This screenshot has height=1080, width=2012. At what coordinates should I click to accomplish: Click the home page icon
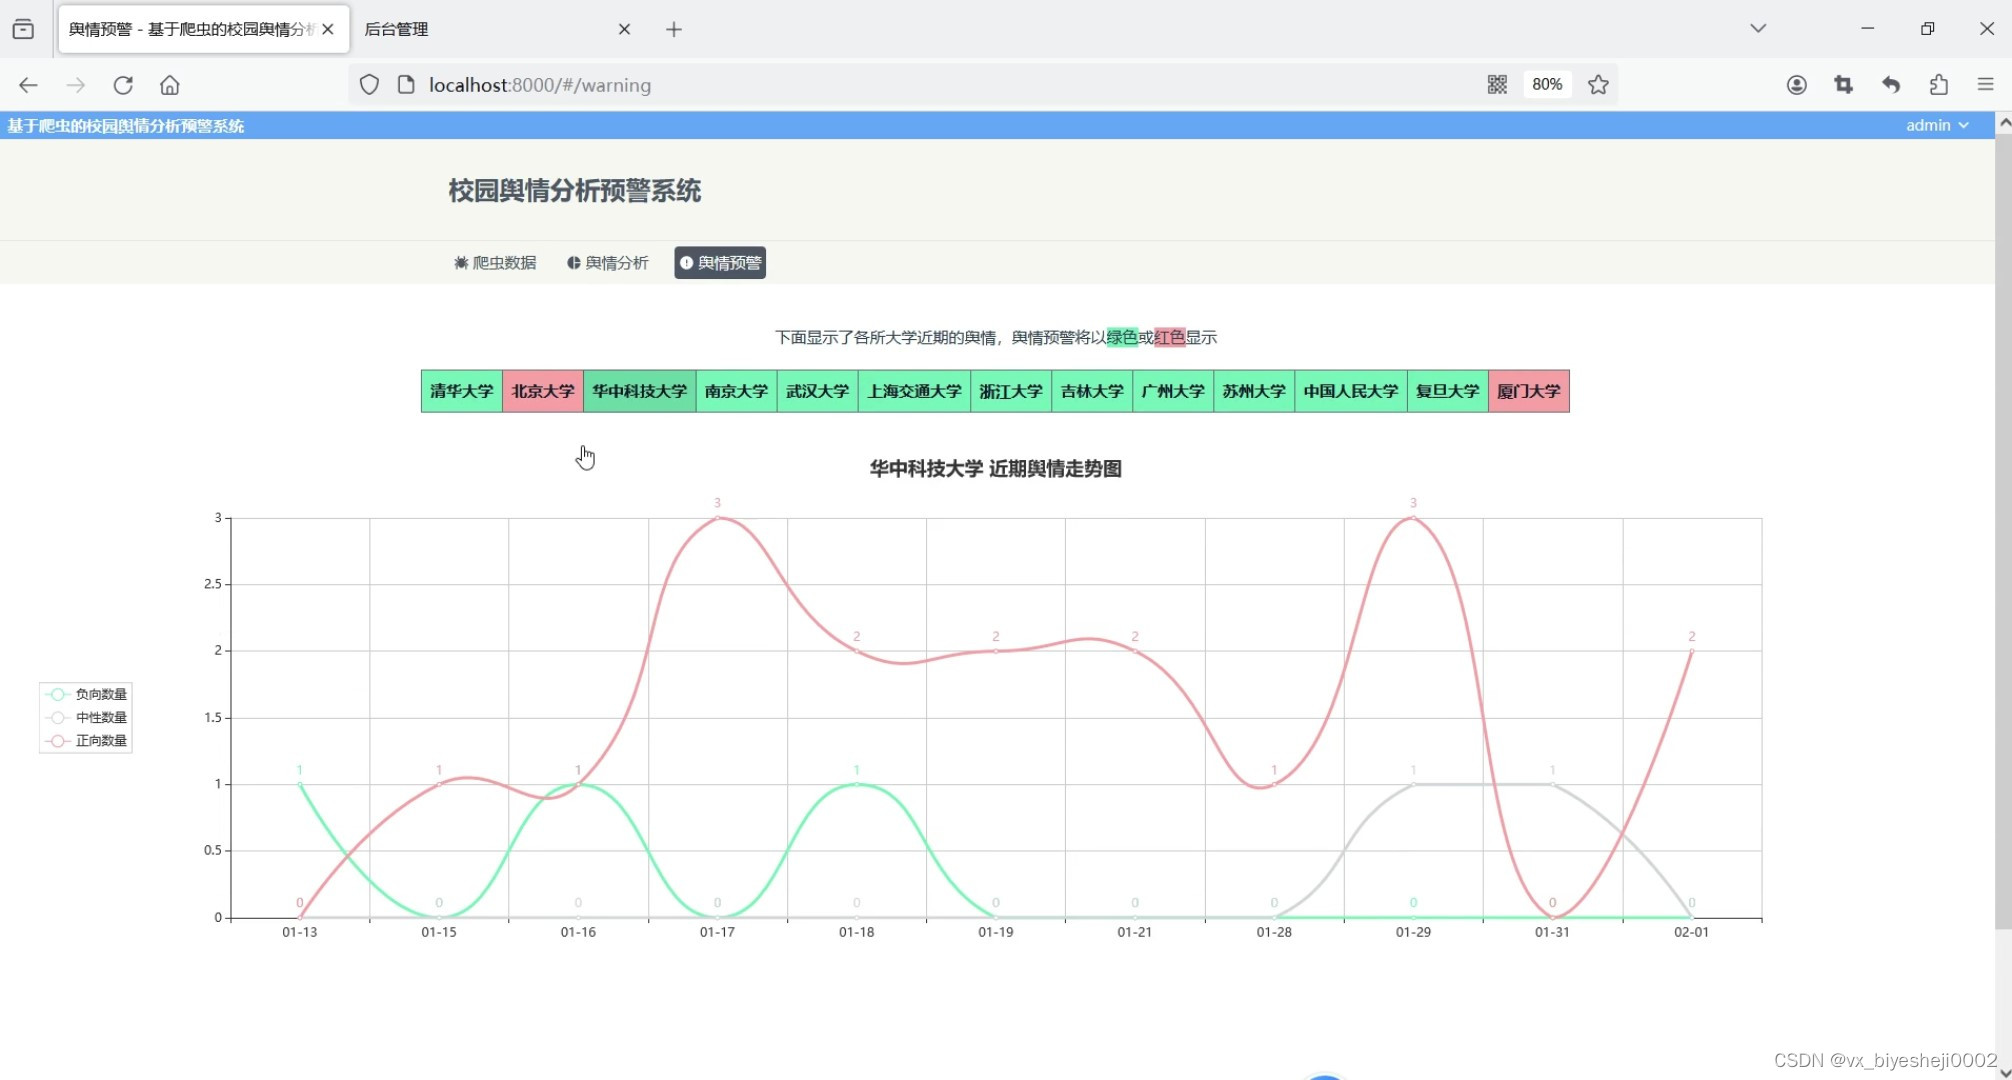170,85
